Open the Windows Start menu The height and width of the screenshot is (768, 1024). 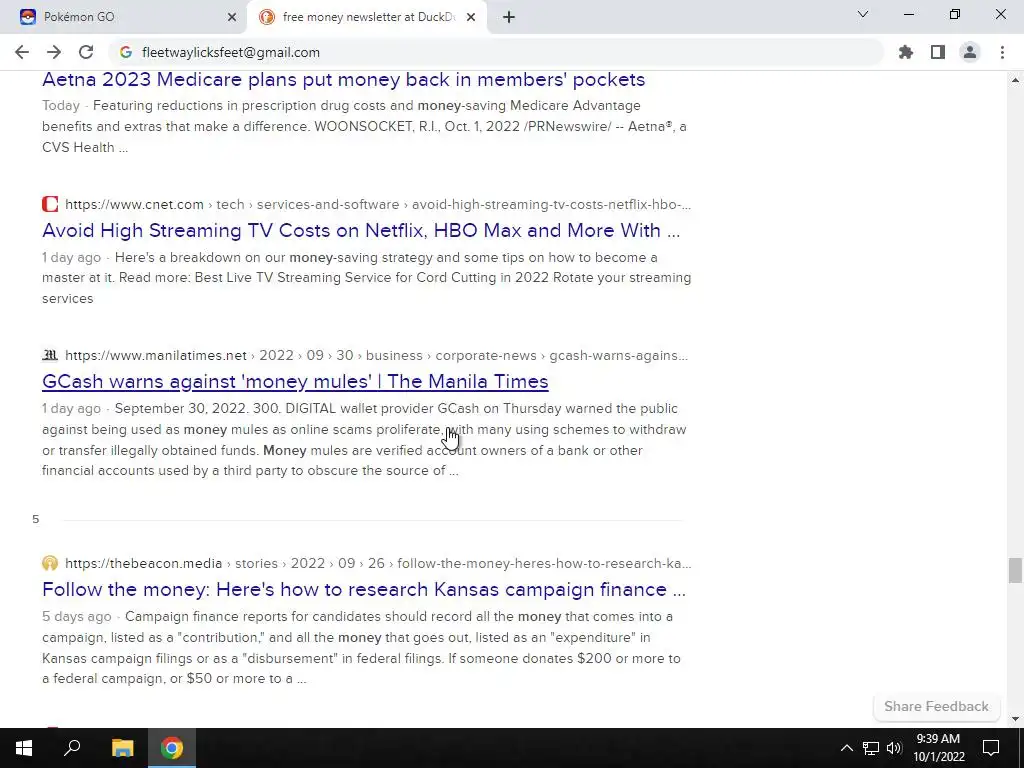(x=24, y=748)
